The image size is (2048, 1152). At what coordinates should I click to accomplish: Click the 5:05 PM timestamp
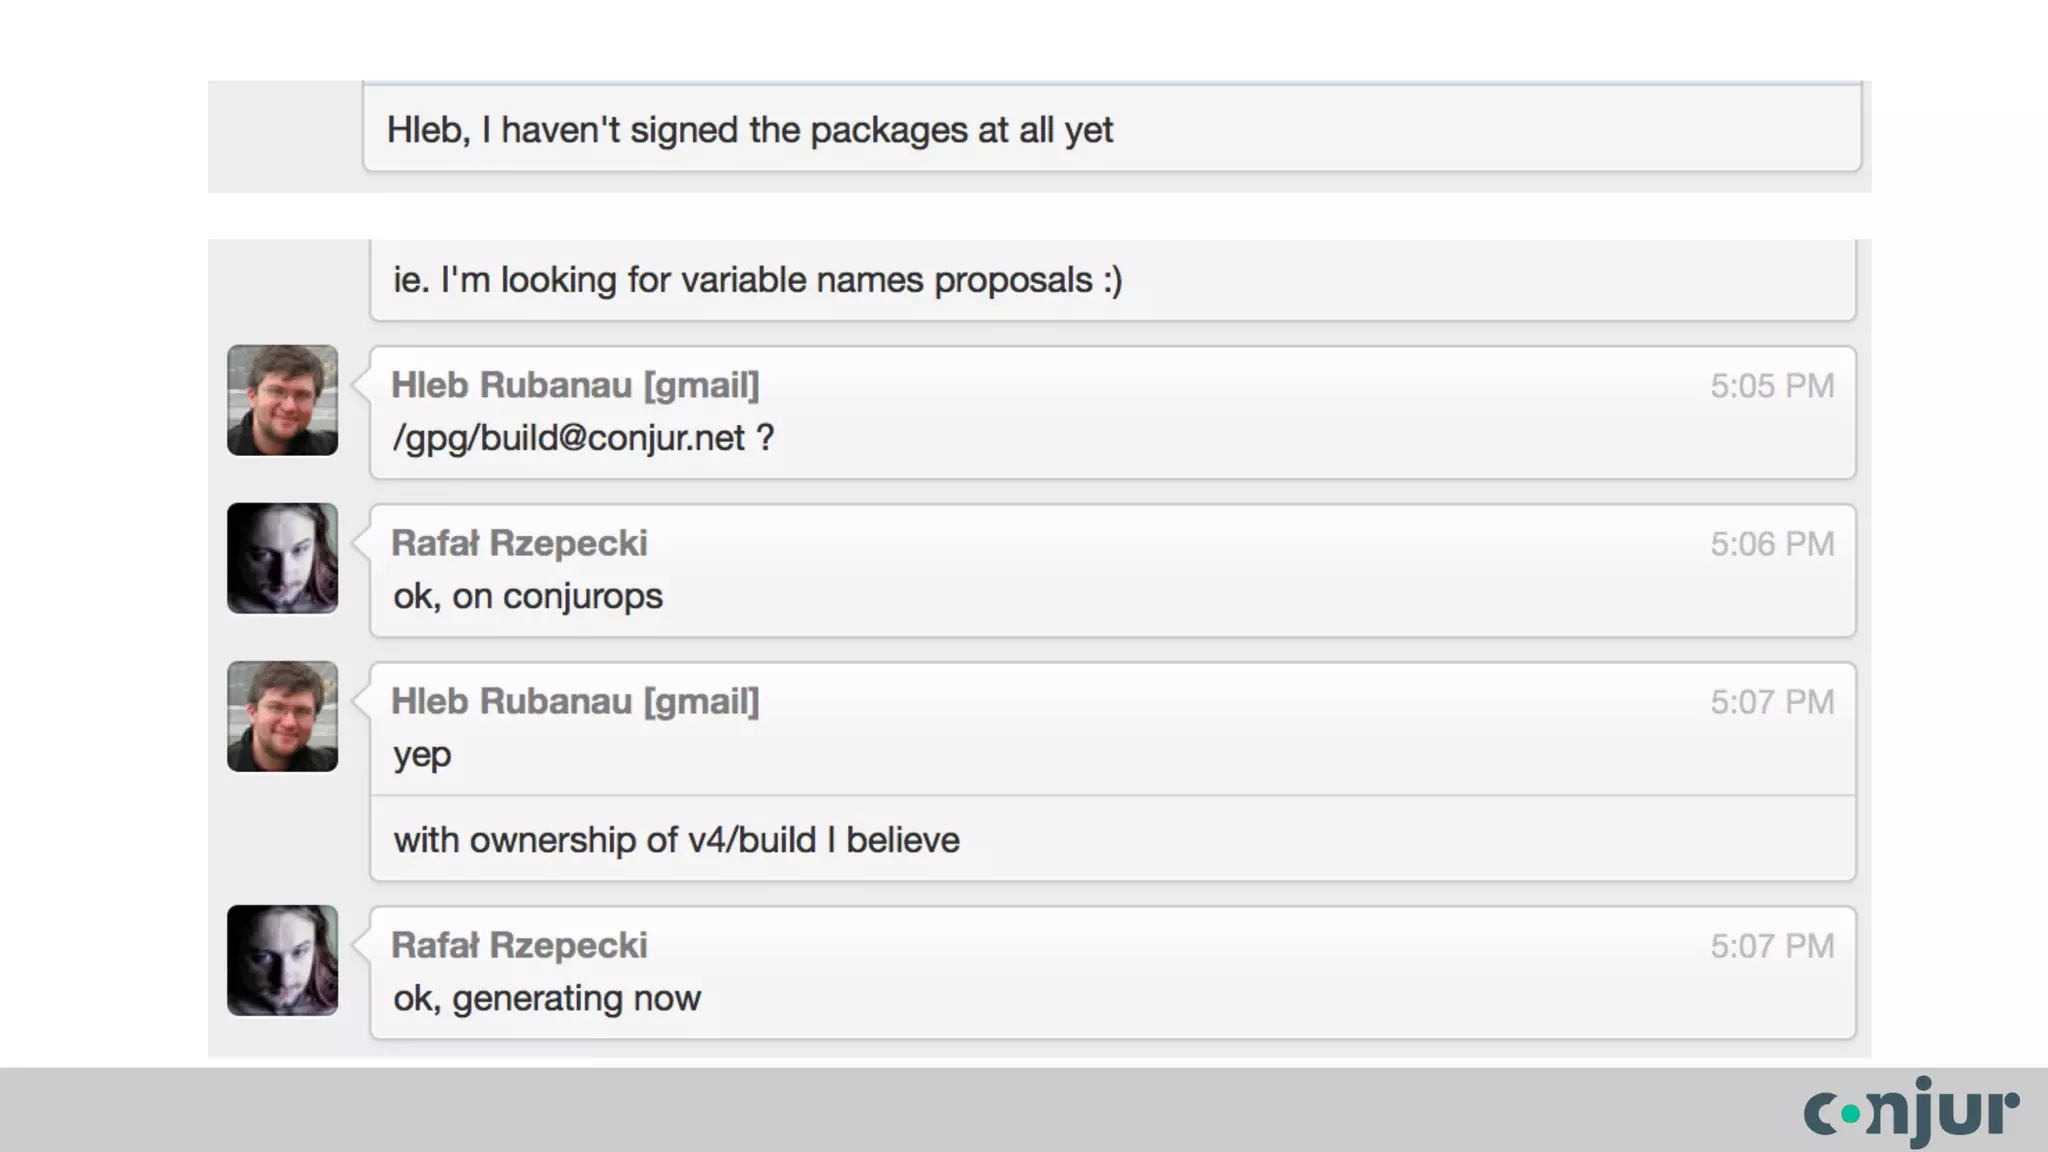tap(1771, 386)
